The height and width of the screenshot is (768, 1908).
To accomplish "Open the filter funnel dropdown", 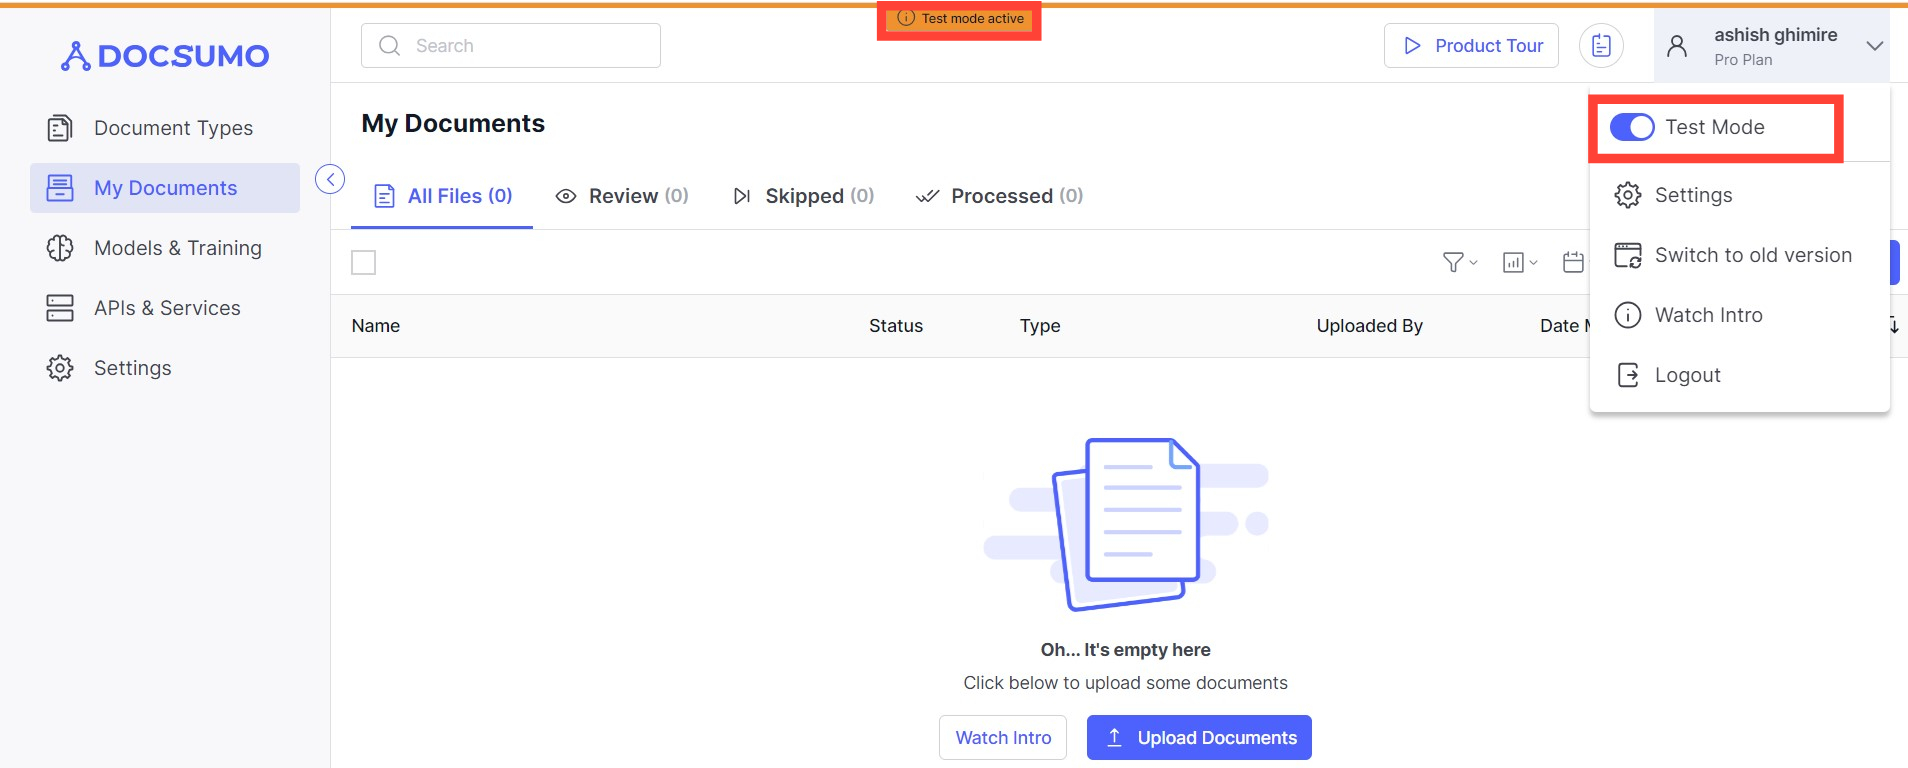I will tap(1460, 262).
